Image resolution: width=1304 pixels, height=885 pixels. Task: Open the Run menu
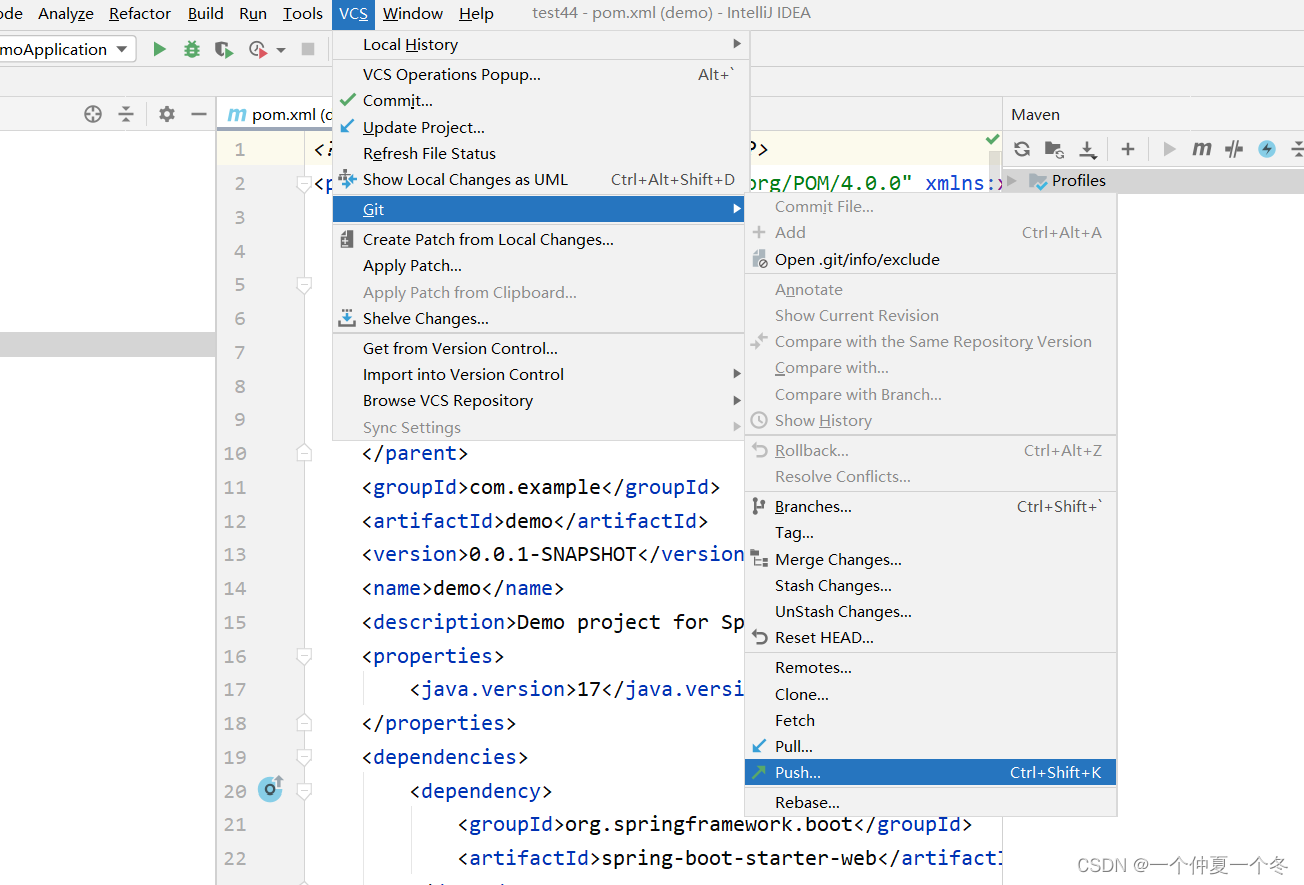[253, 13]
